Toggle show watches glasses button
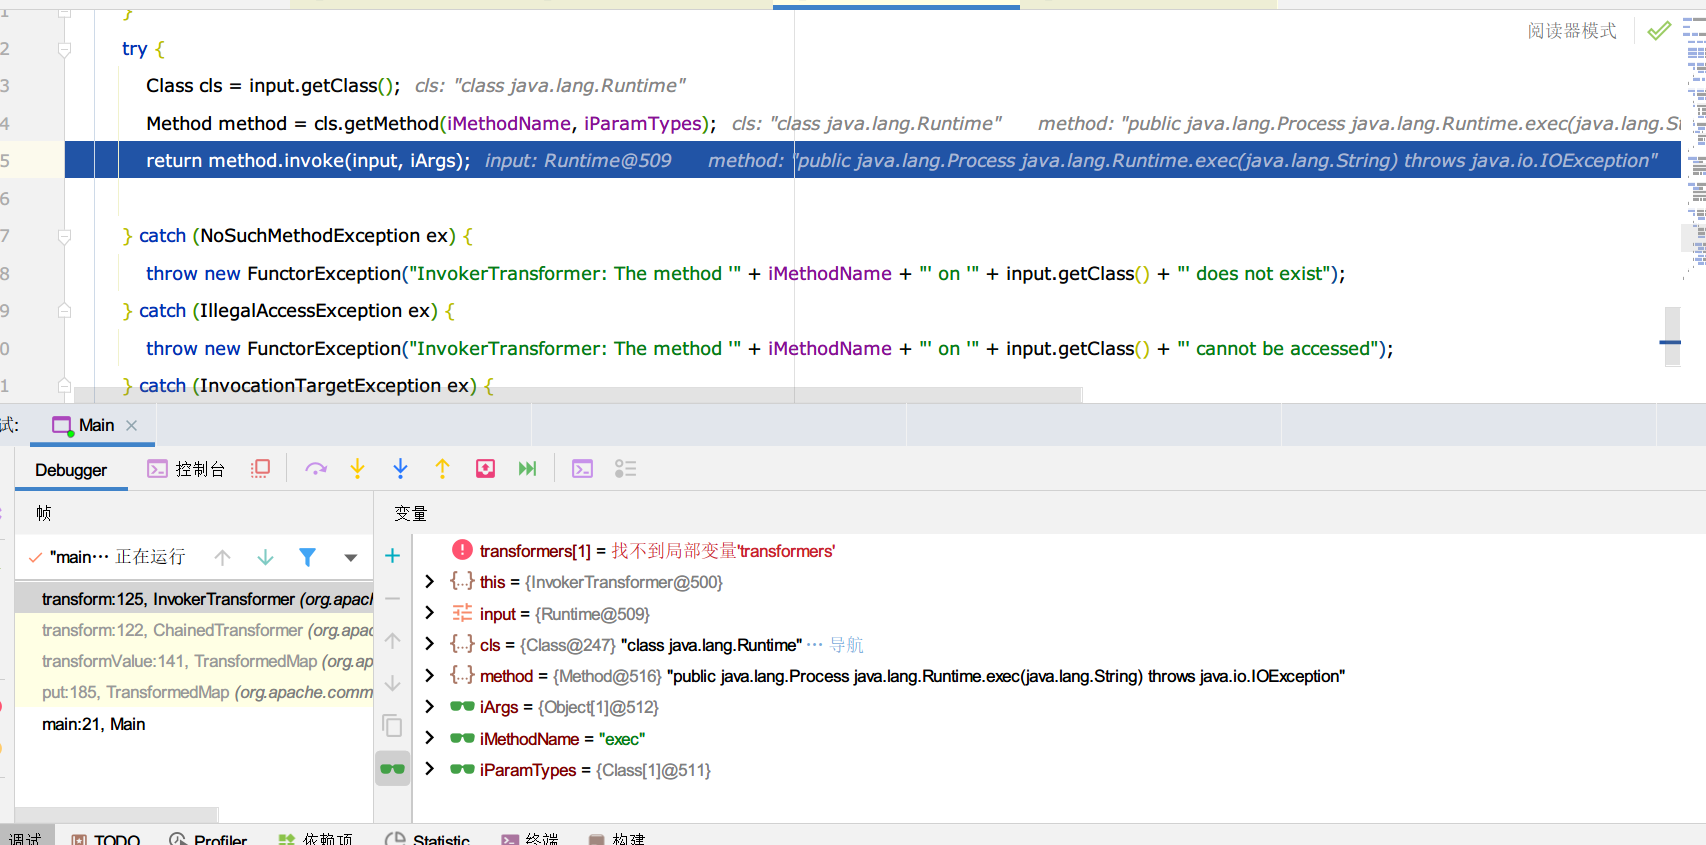The height and width of the screenshot is (845, 1706). pos(393,769)
